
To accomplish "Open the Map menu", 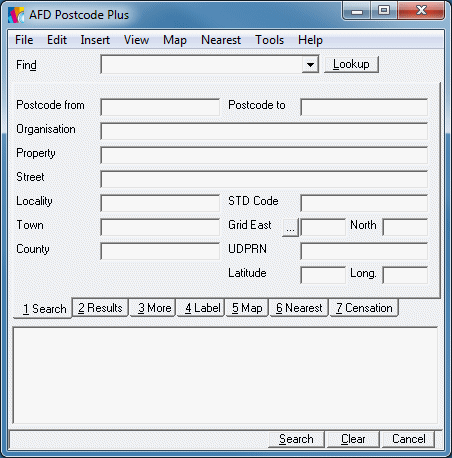I will [175, 40].
